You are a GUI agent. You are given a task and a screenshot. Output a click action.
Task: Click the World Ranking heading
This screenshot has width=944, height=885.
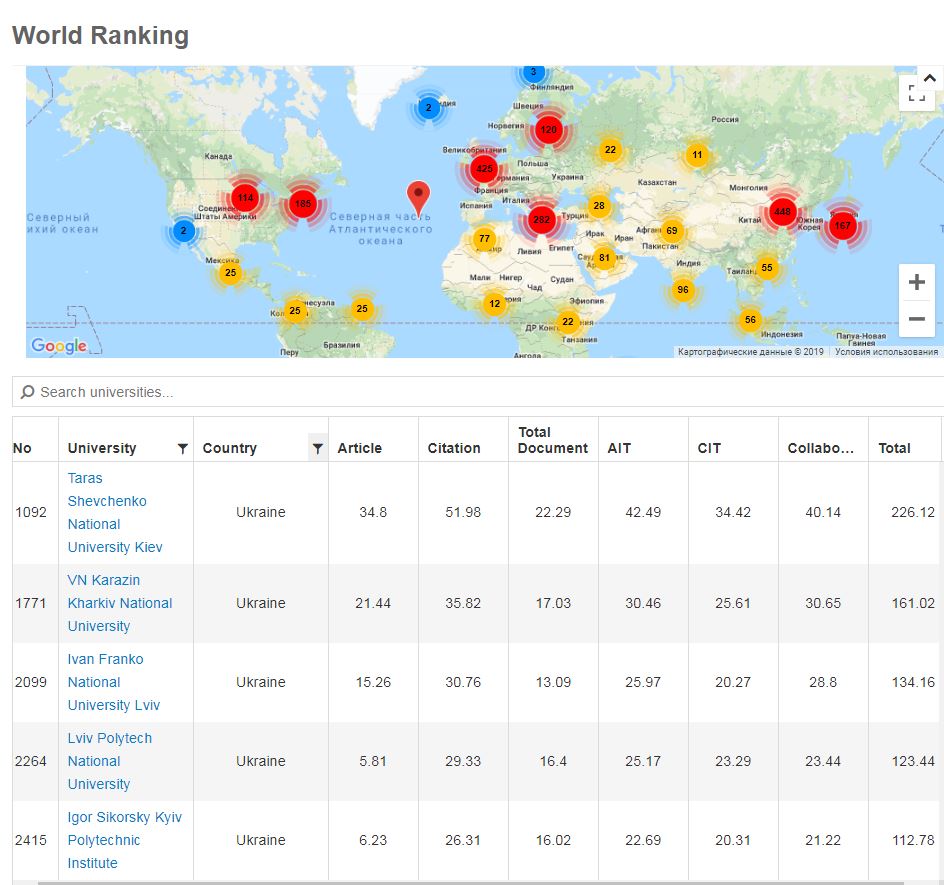point(101,36)
